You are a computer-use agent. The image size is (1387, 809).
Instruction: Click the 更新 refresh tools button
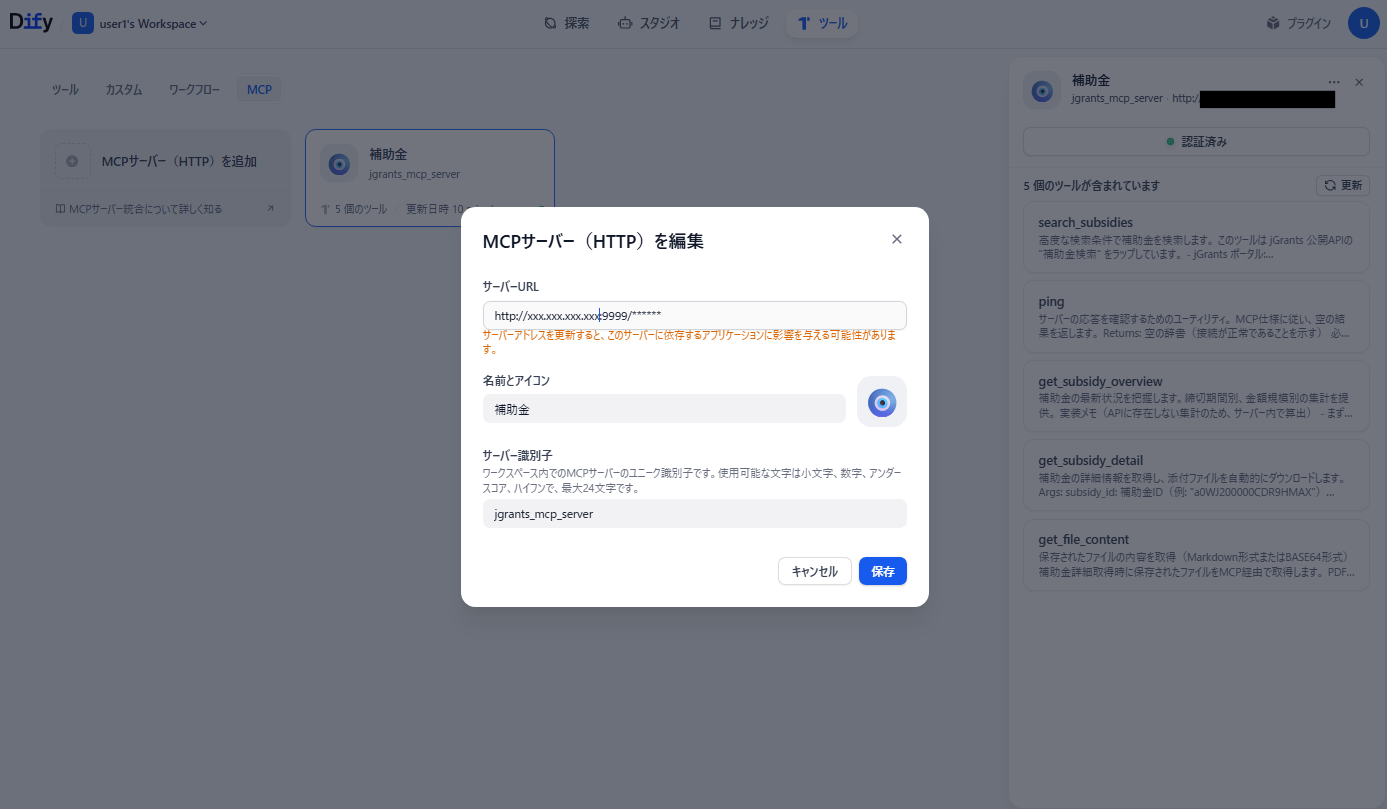[1343, 185]
